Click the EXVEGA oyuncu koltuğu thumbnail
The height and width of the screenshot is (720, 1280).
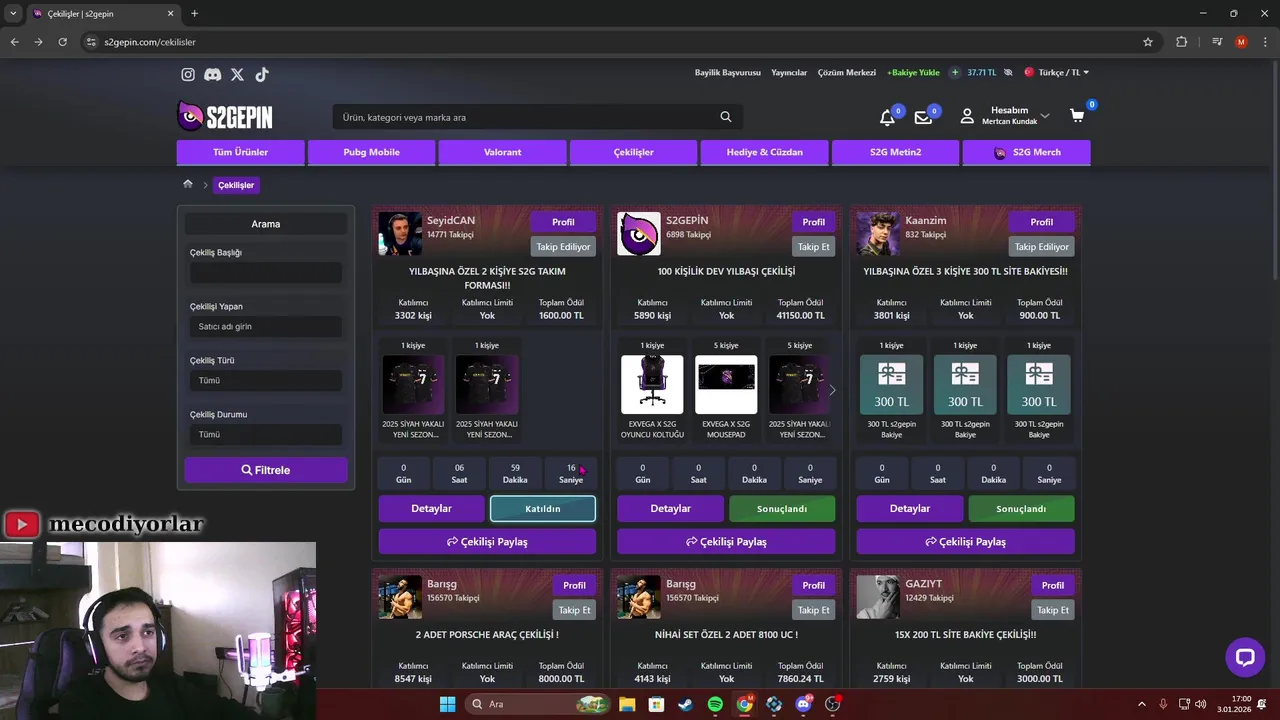click(x=652, y=384)
